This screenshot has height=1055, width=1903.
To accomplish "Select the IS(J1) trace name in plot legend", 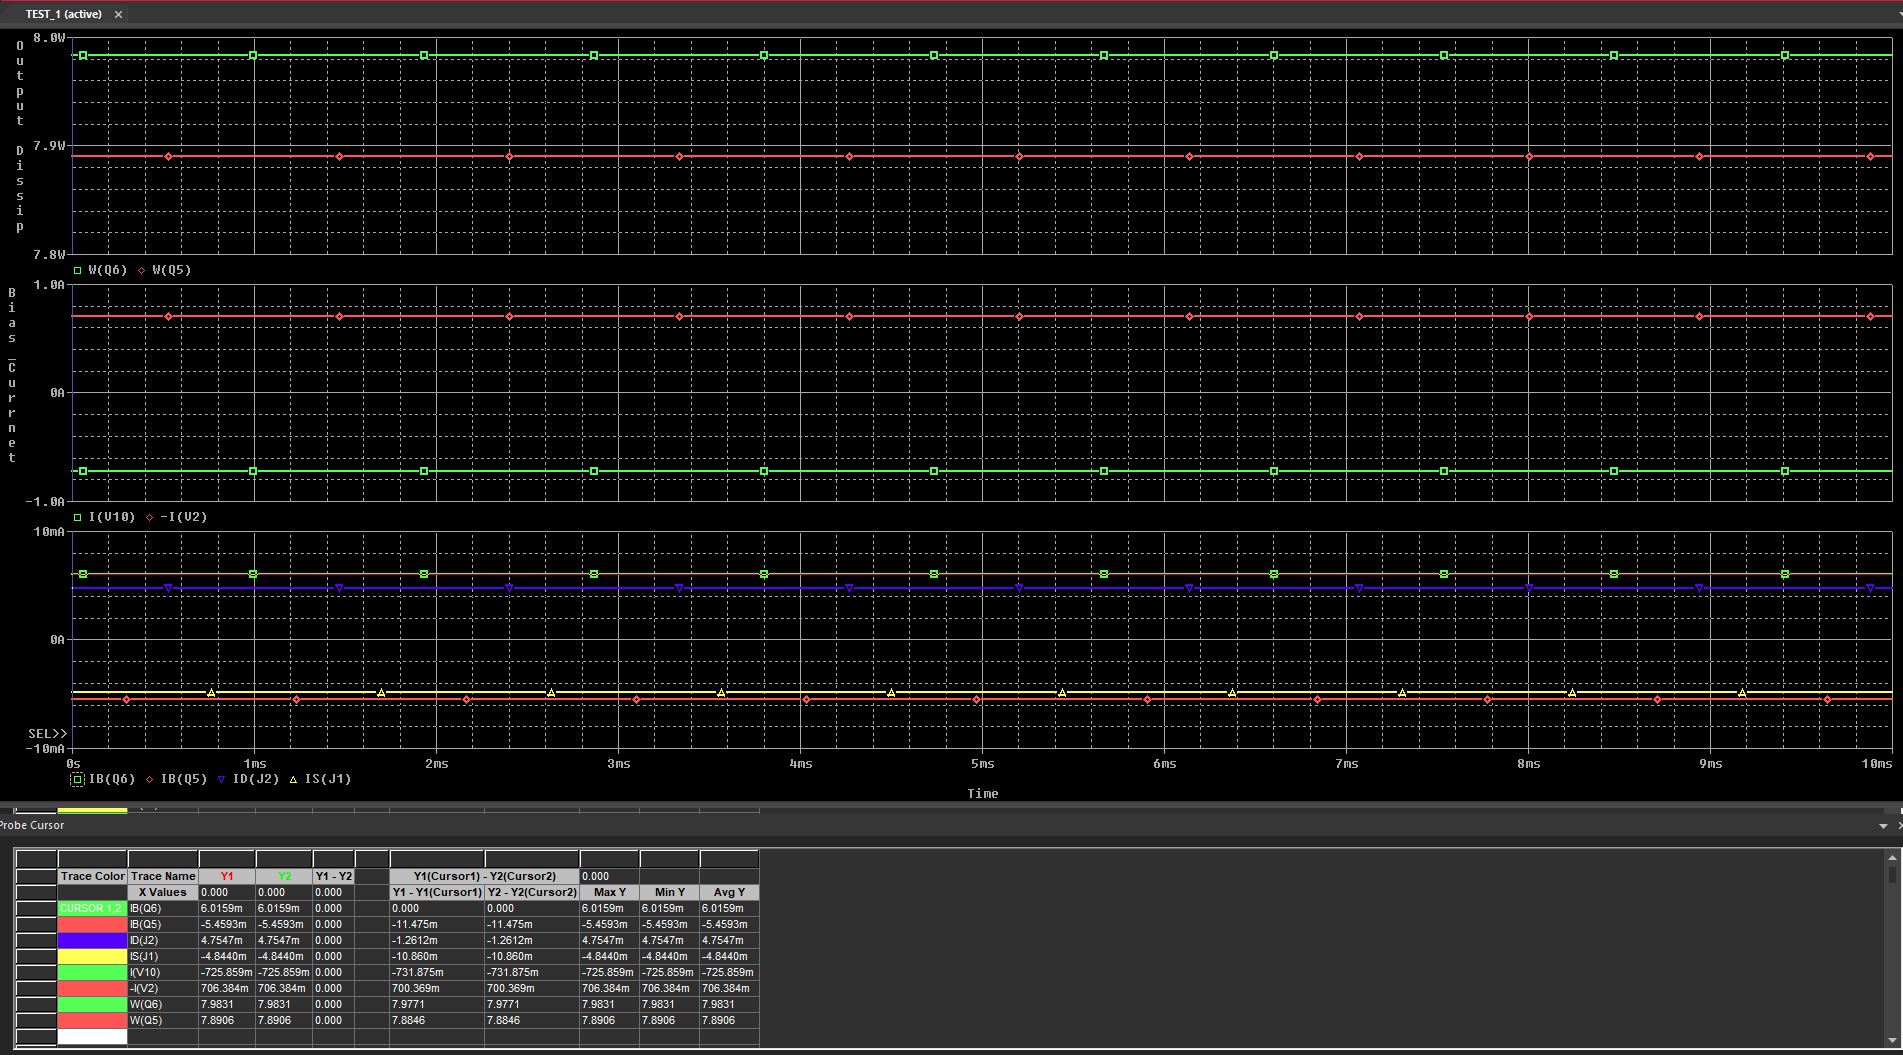I will point(328,779).
